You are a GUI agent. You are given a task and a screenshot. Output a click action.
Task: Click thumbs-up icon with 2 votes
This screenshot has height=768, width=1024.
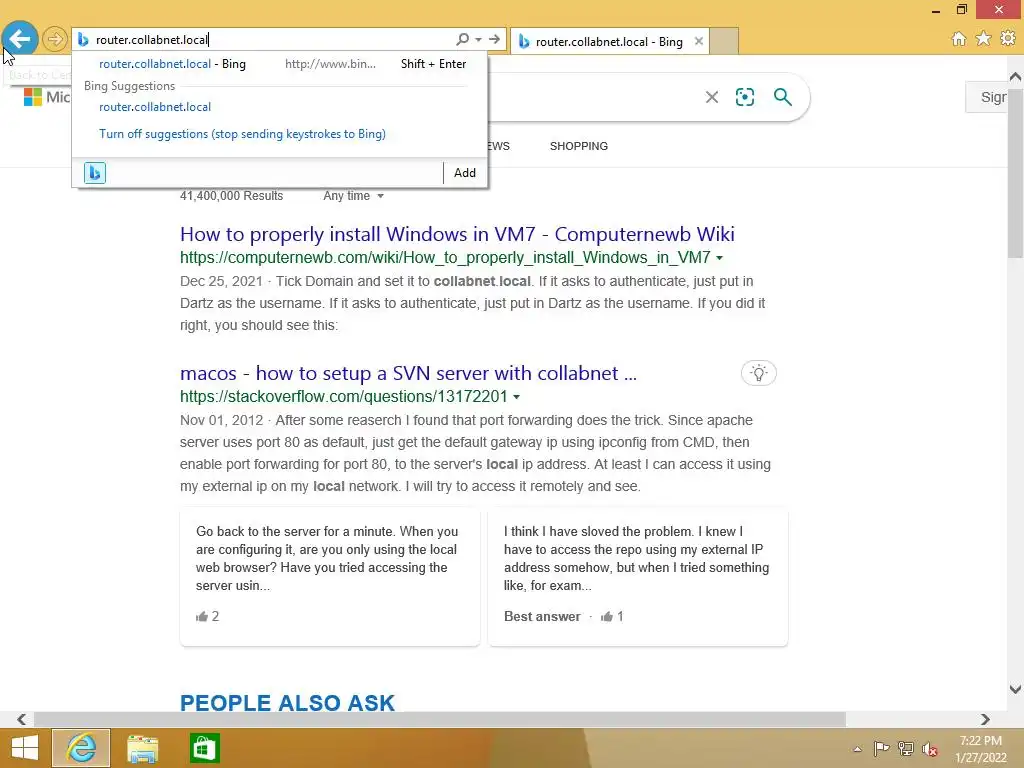(202, 616)
